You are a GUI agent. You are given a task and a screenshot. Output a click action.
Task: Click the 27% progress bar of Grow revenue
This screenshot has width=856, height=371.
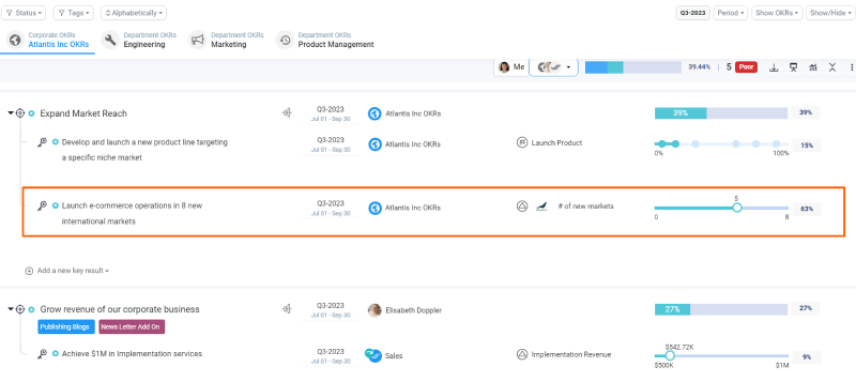pos(721,309)
